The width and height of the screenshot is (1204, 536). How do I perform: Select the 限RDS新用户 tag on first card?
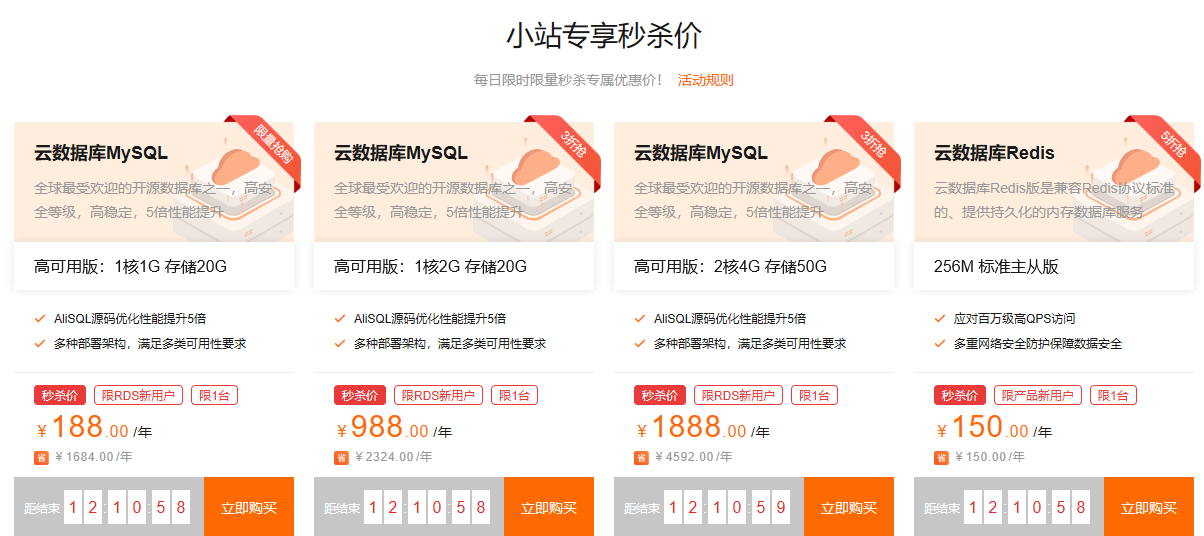click(138, 395)
